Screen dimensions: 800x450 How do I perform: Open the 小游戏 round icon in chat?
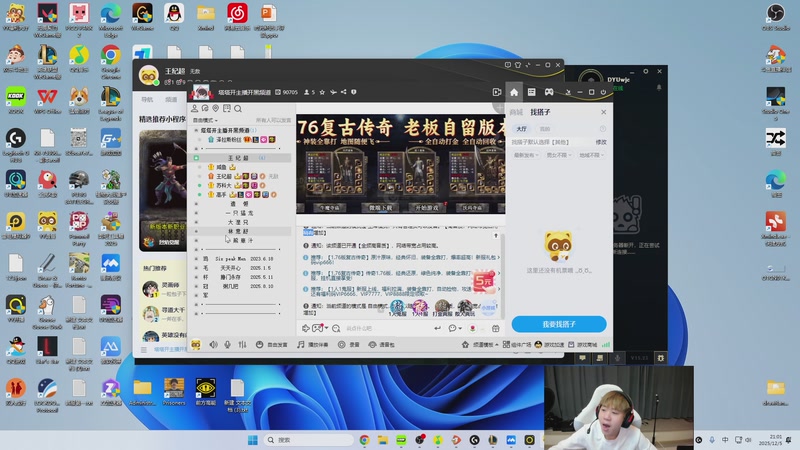click(x=488, y=308)
